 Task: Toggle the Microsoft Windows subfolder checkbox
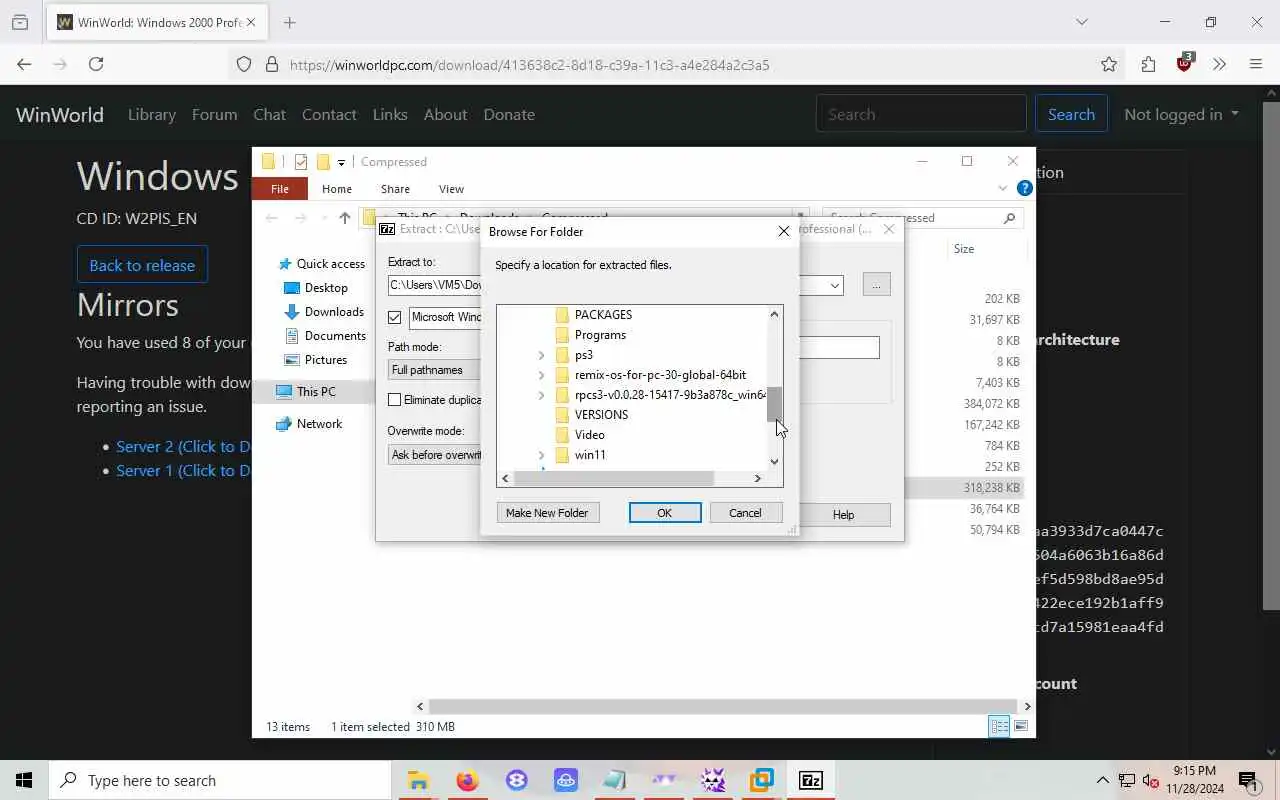pos(395,317)
